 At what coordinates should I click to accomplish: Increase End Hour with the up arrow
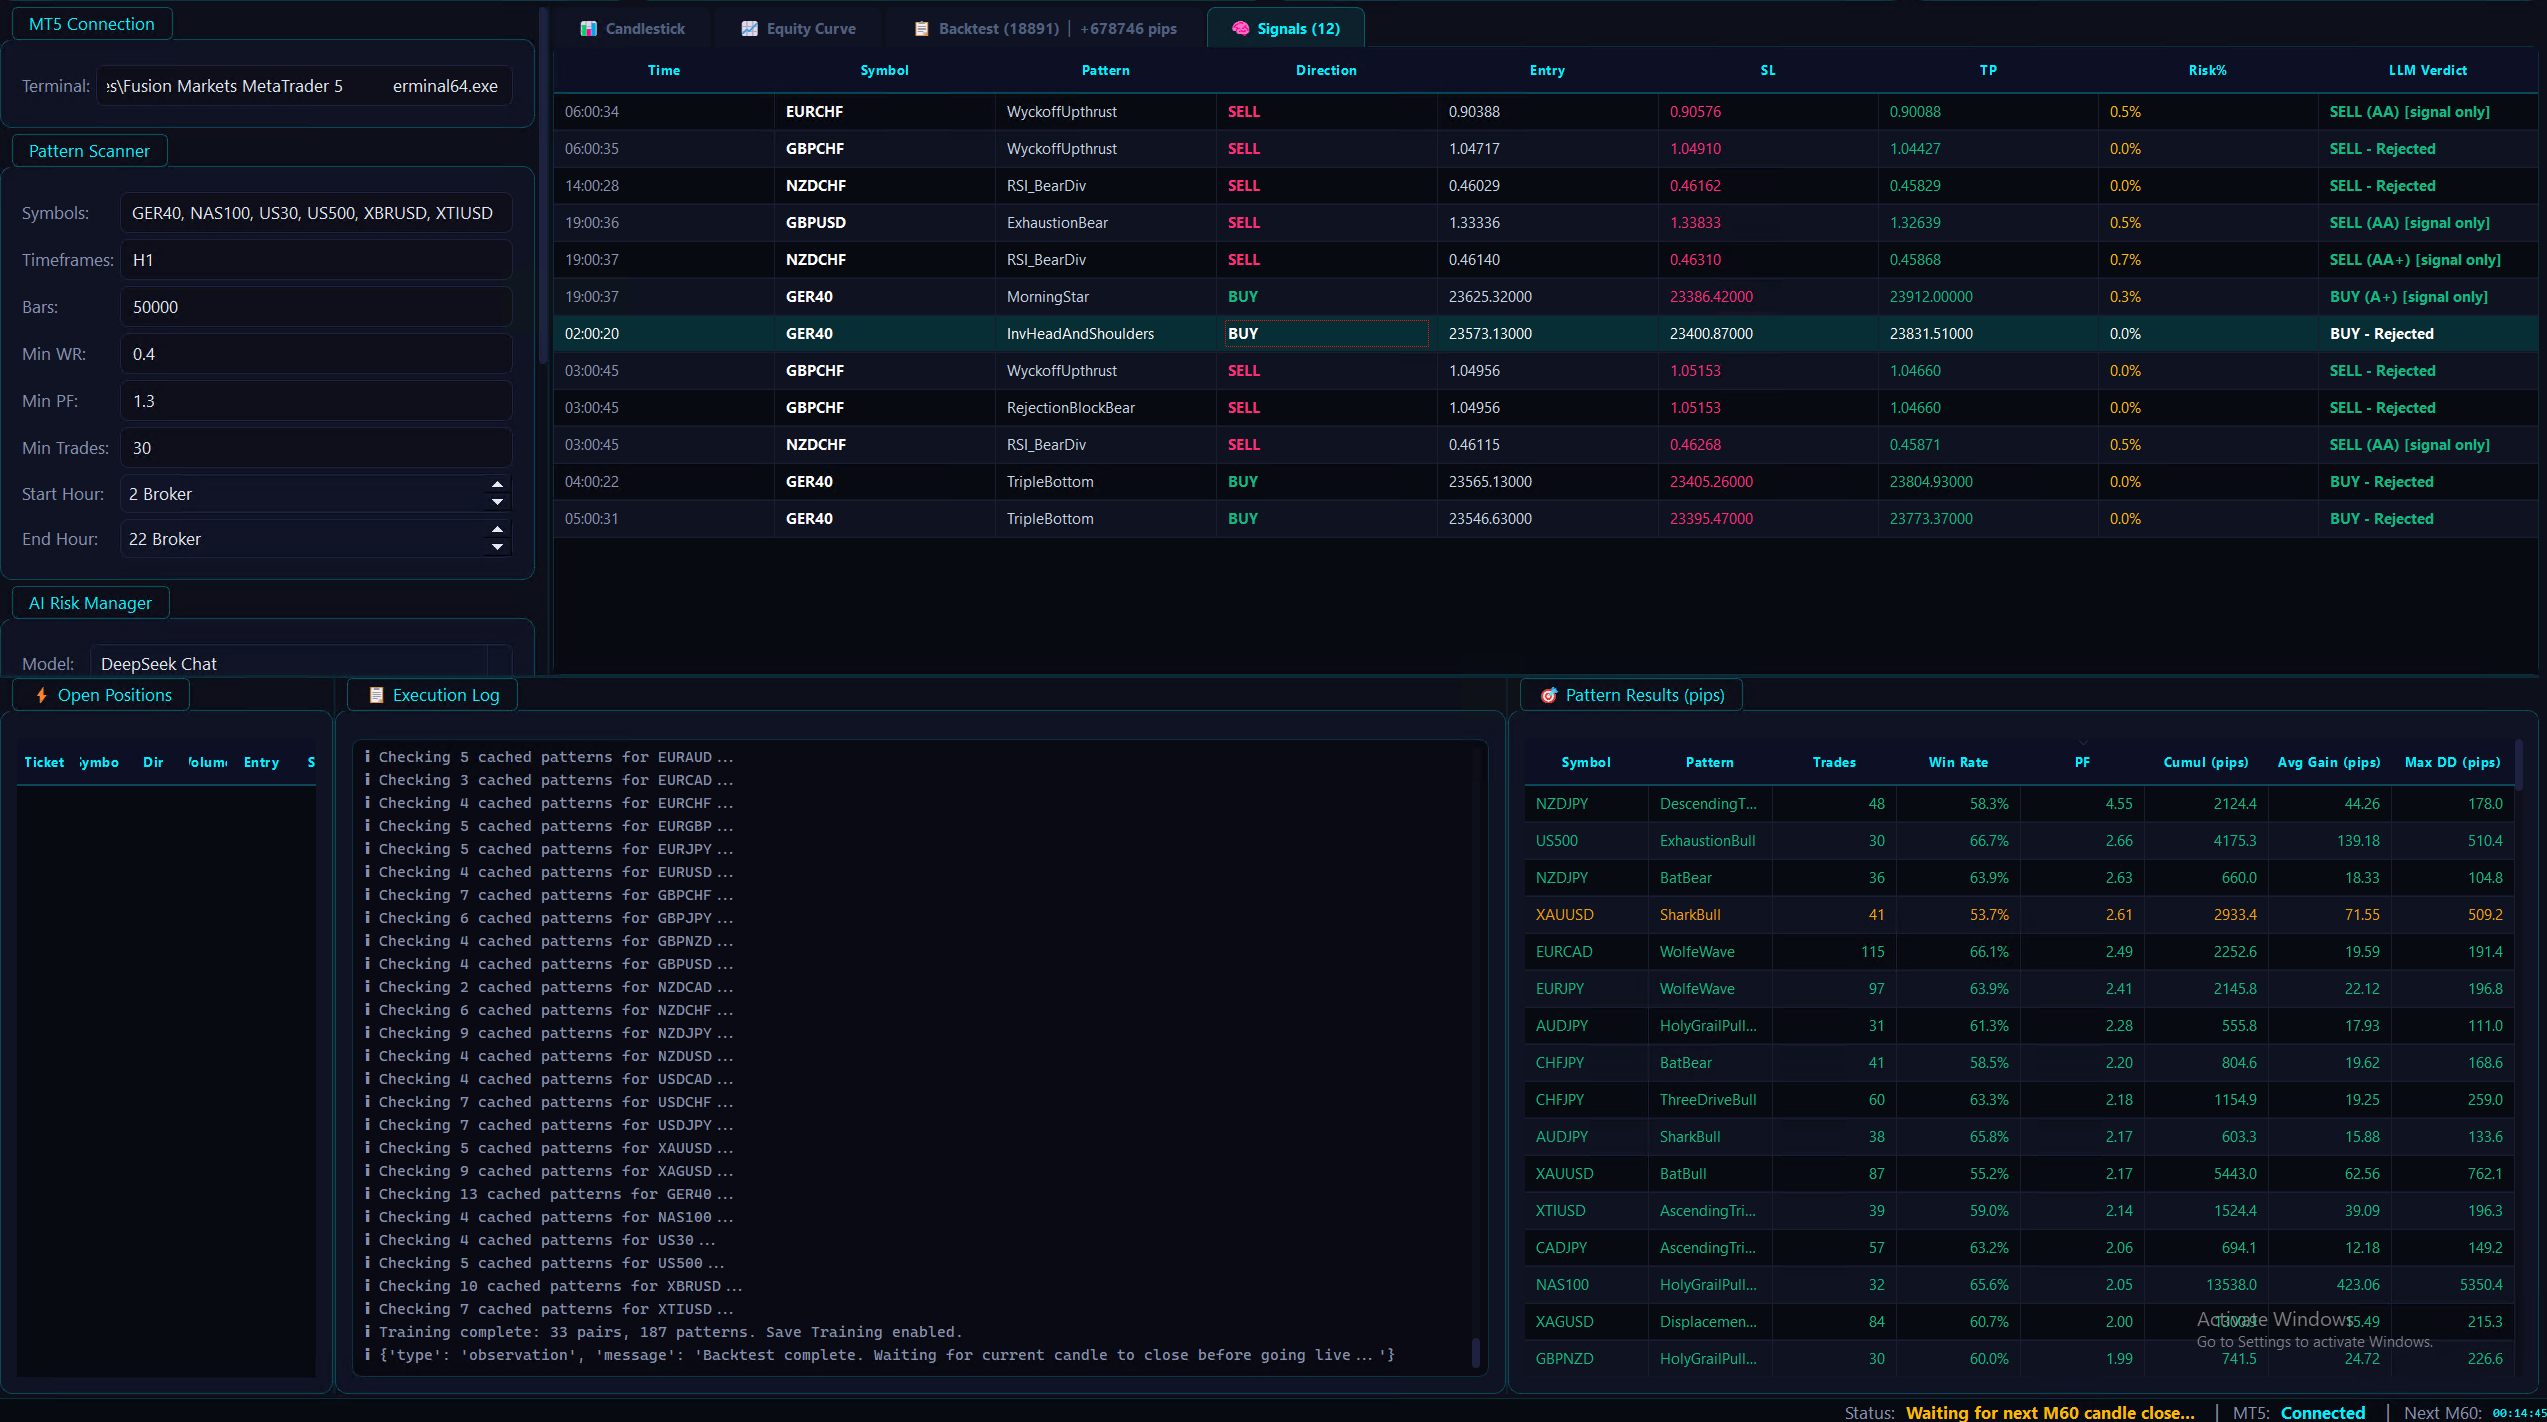[x=497, y=530]
